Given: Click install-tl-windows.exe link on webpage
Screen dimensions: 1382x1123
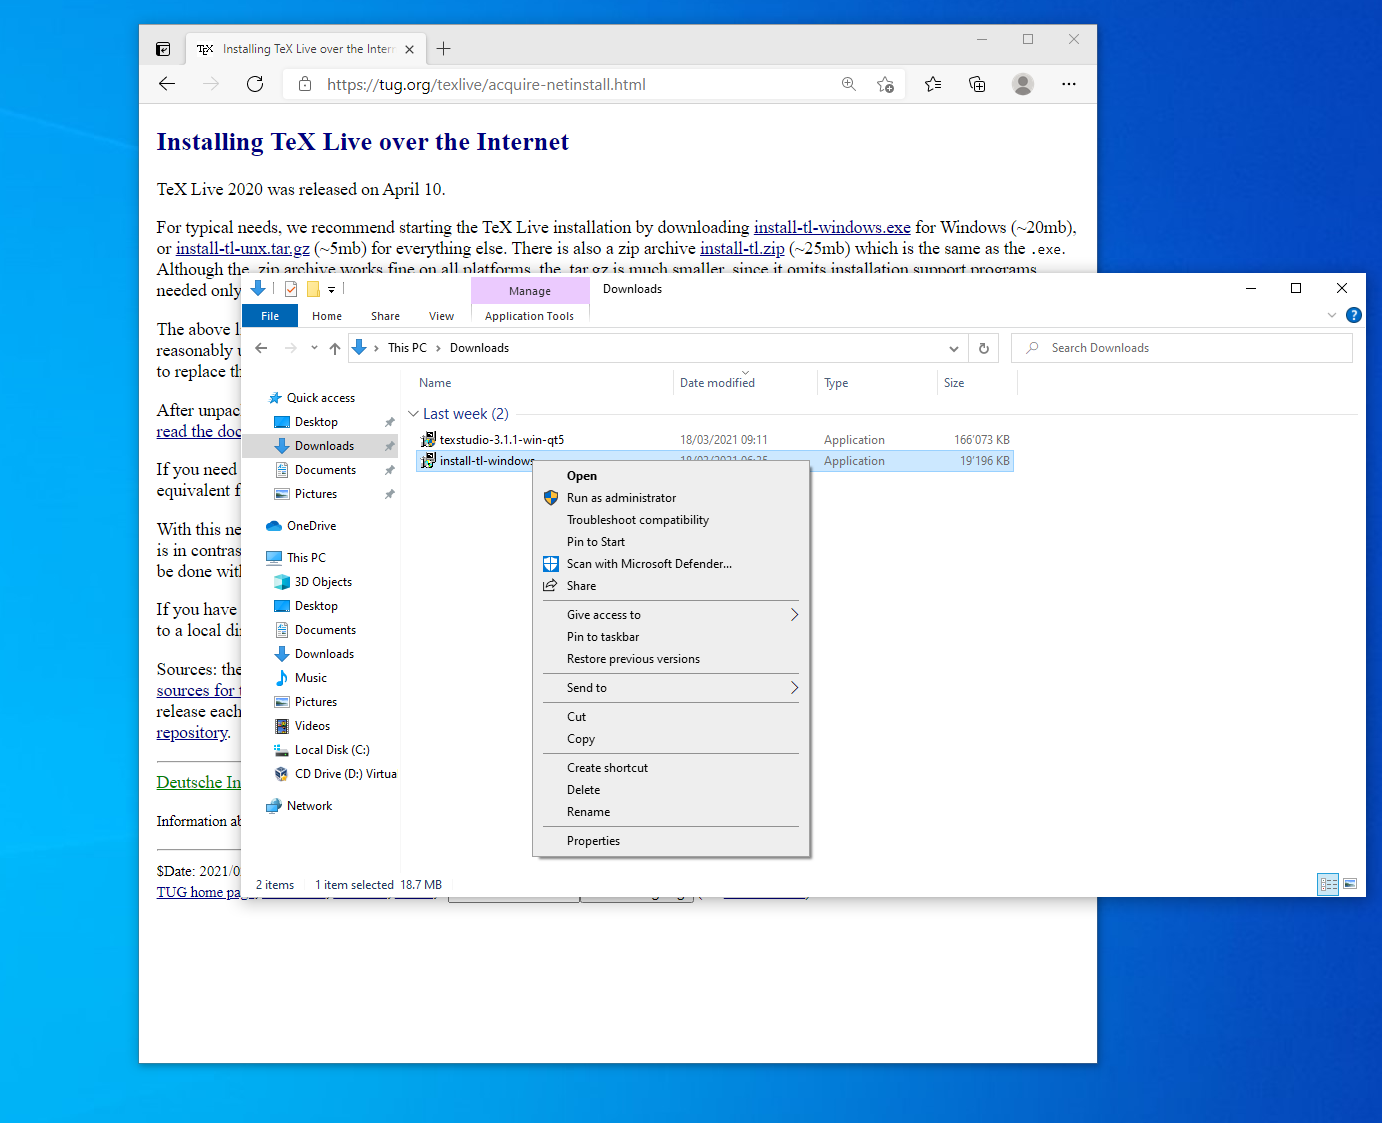Looking at the screenshot, I should pos(832,228).
